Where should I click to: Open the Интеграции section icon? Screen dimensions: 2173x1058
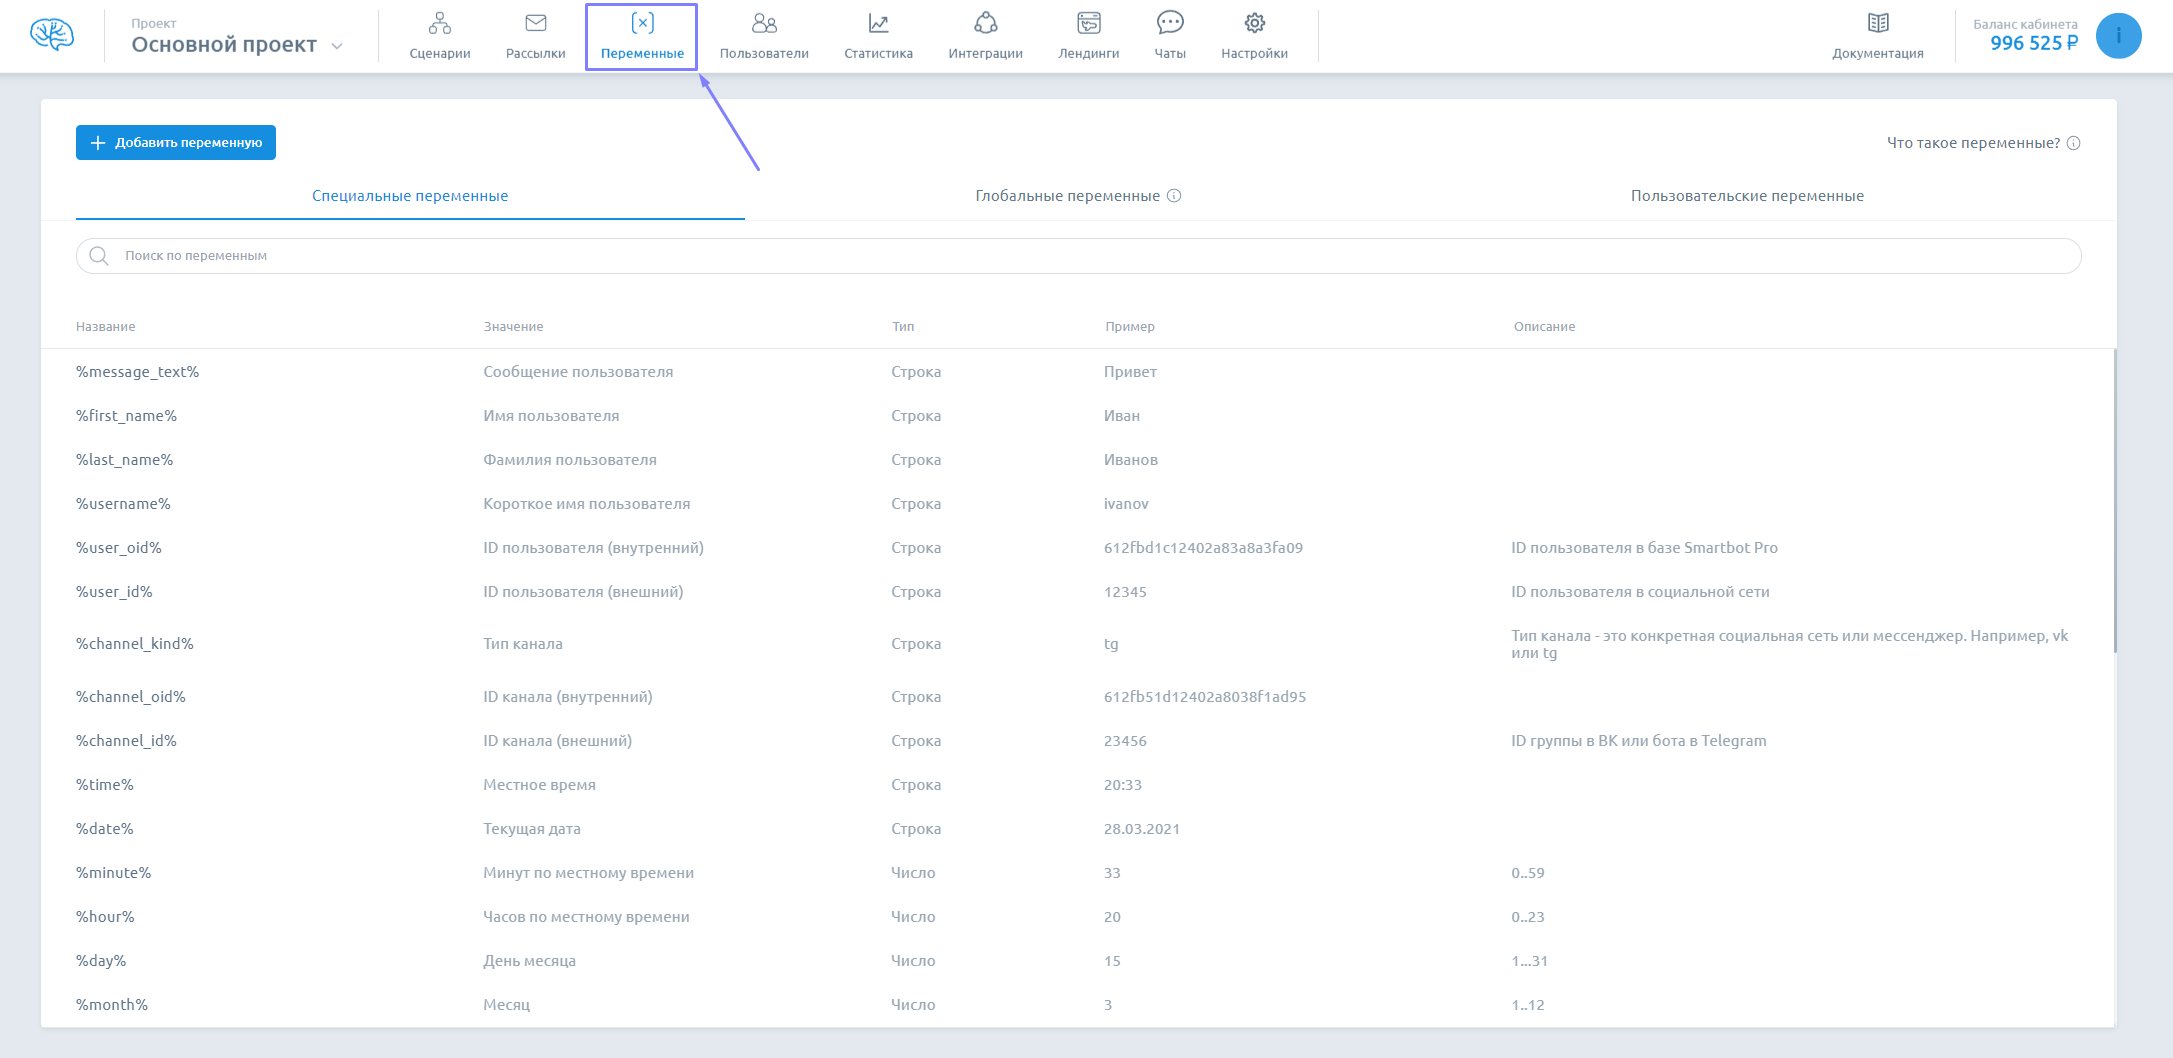(x=985, y=23)
